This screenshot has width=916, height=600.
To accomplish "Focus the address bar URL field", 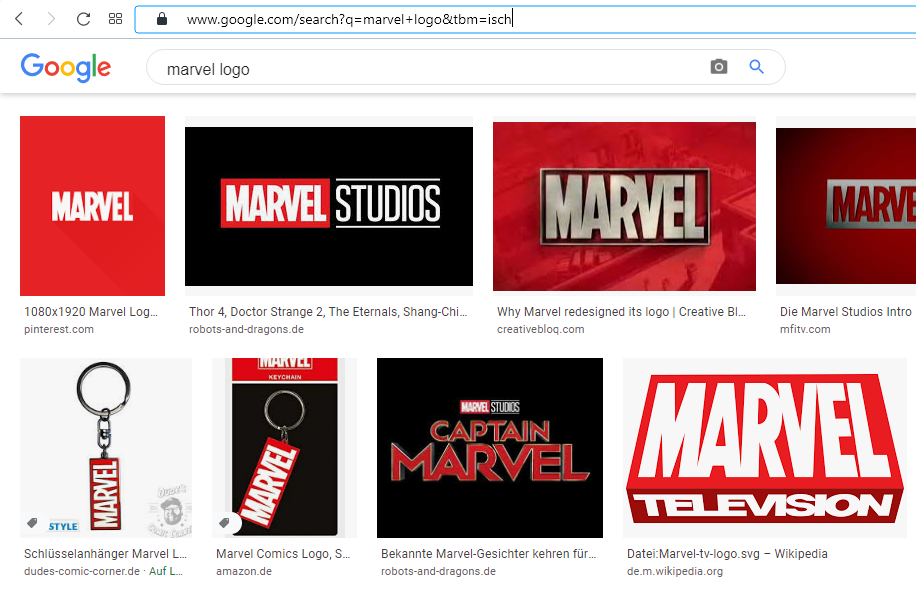I will (x=526, y=19).
